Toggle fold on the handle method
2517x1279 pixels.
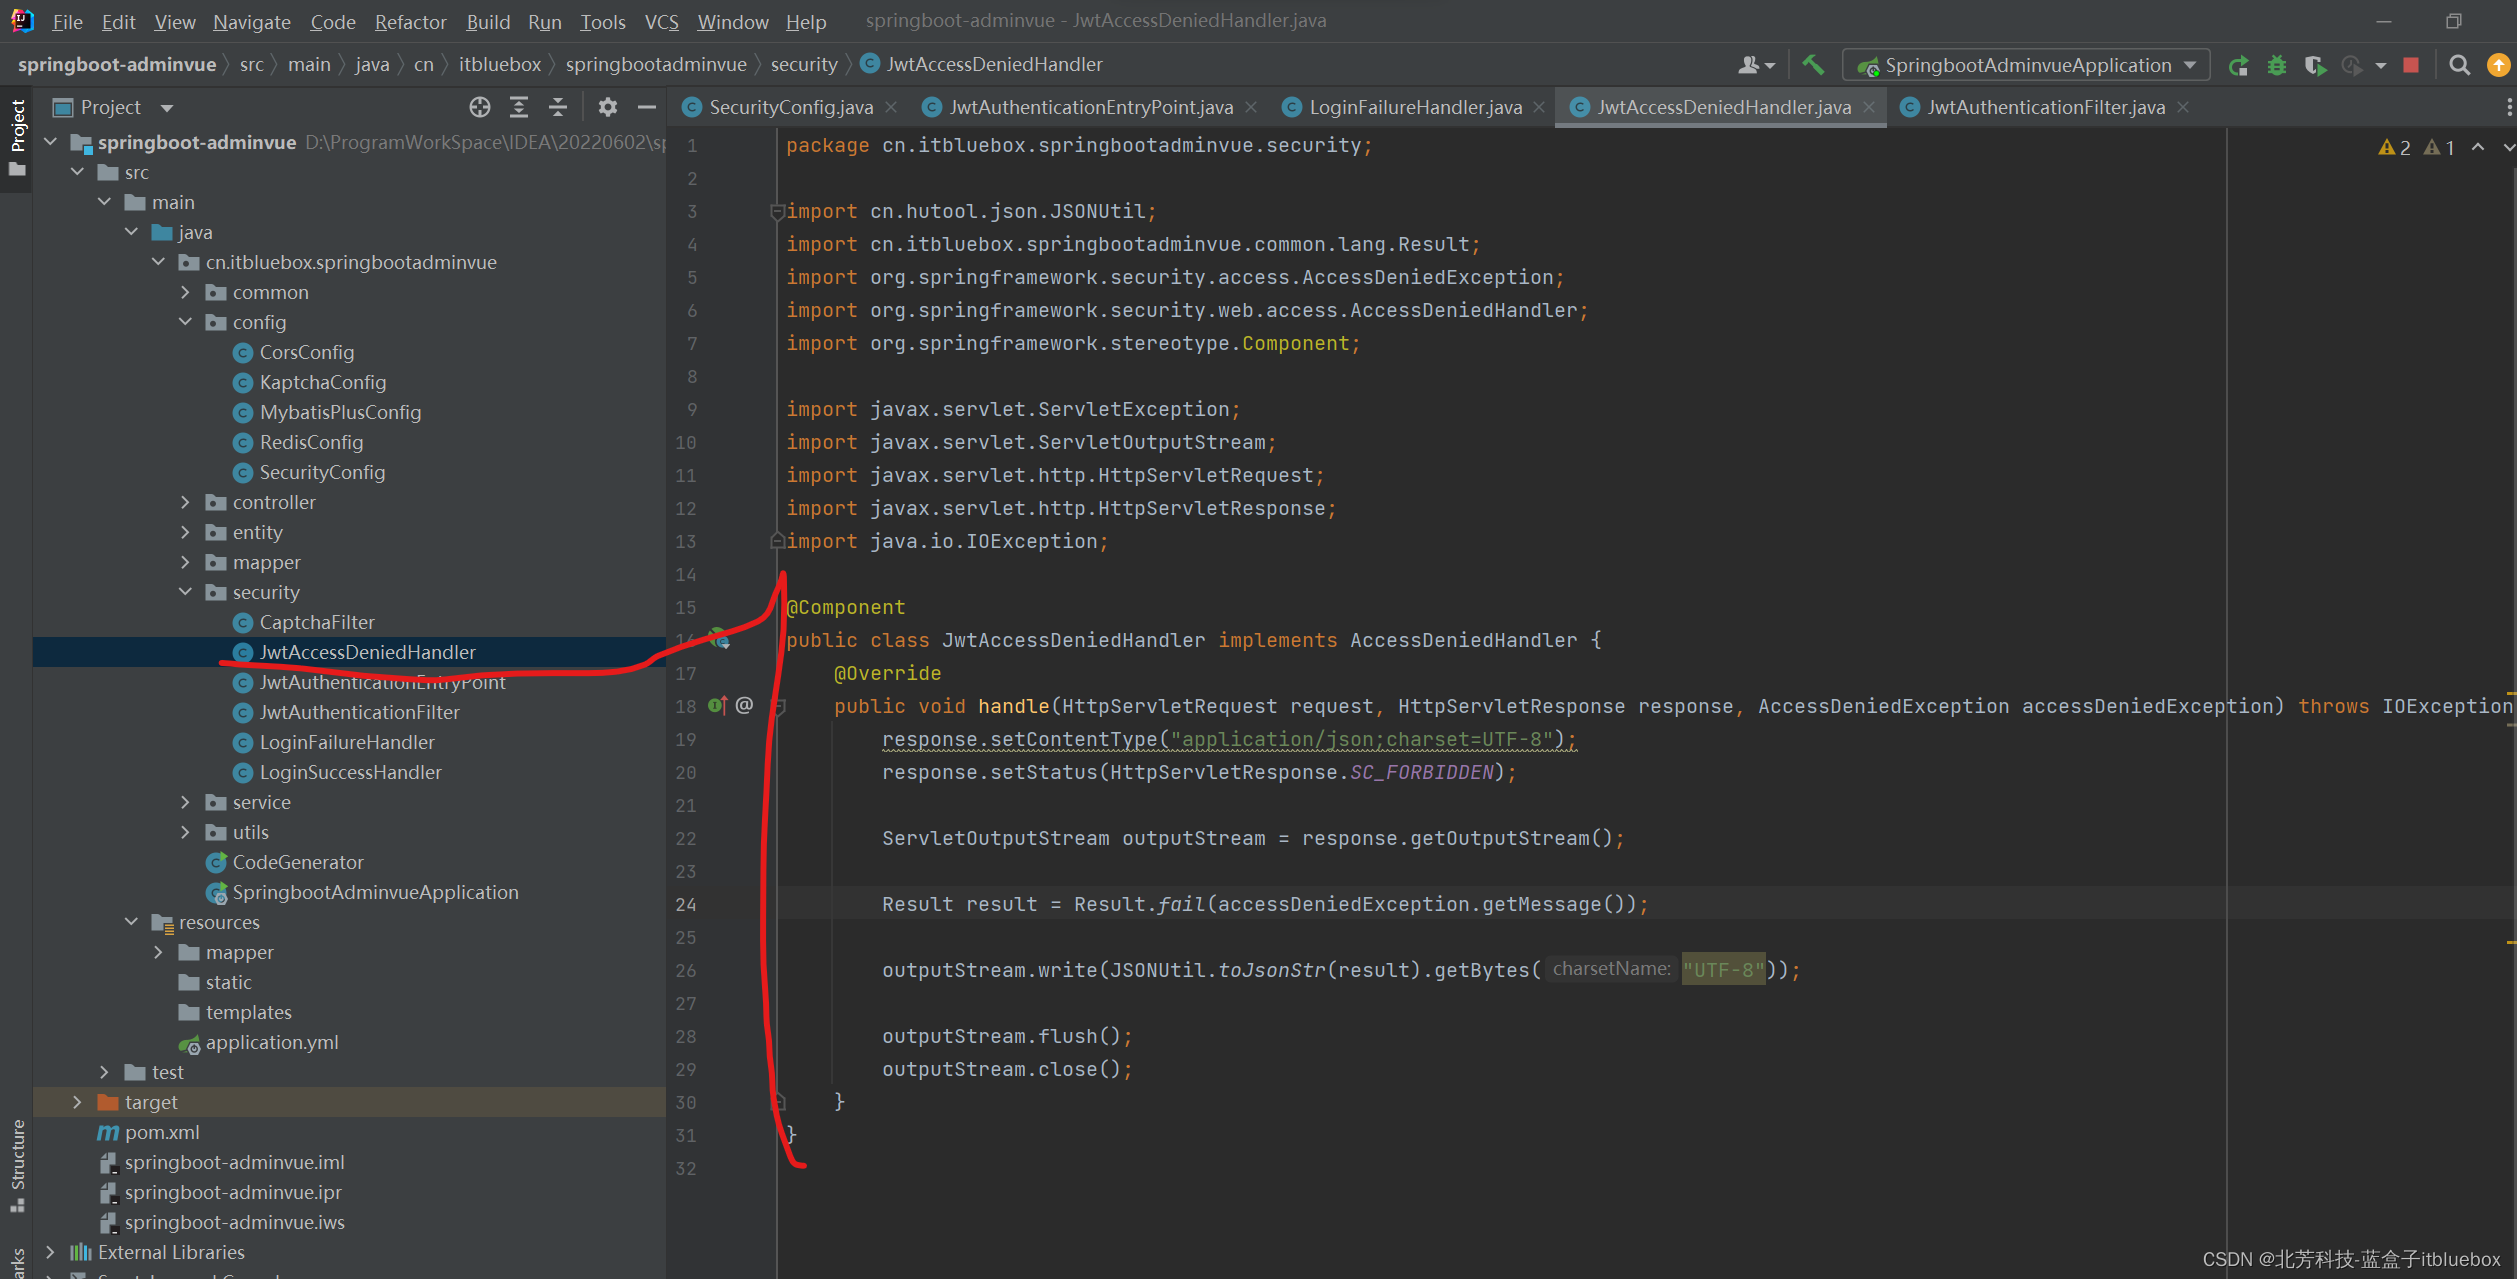tap(780, 707)
